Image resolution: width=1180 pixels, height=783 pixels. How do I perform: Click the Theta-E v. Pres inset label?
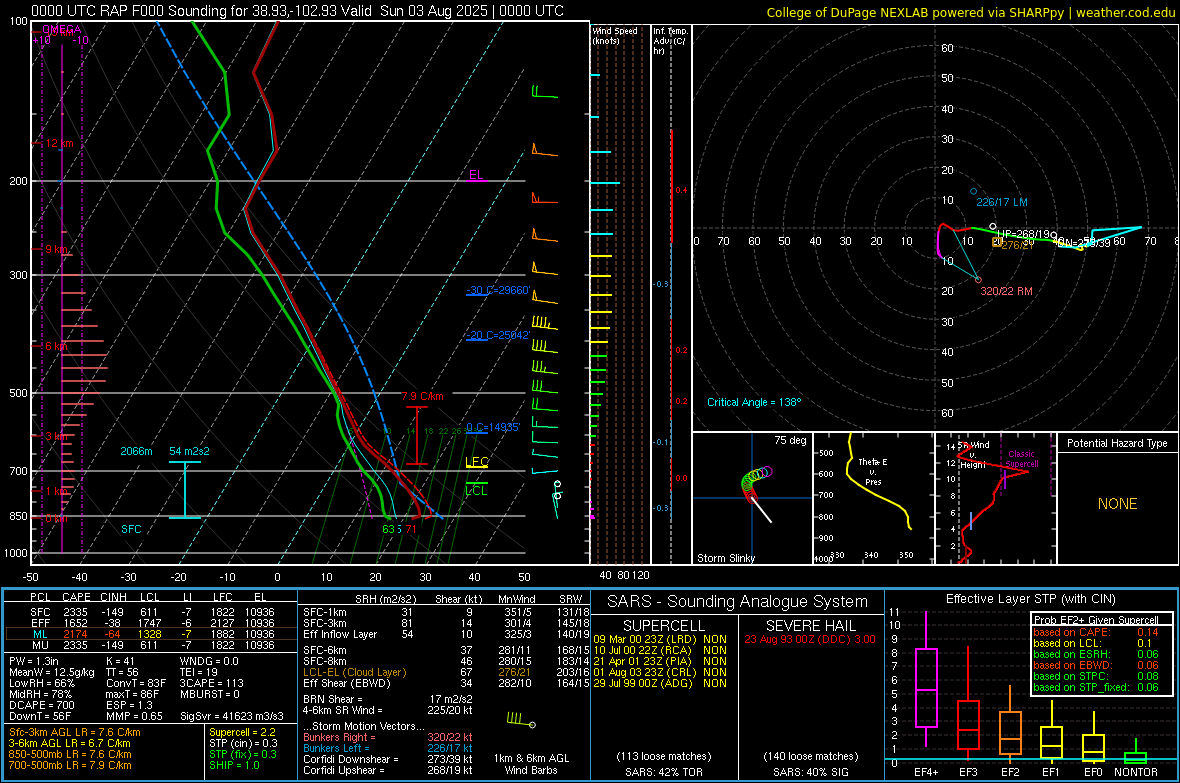[873, 471]
